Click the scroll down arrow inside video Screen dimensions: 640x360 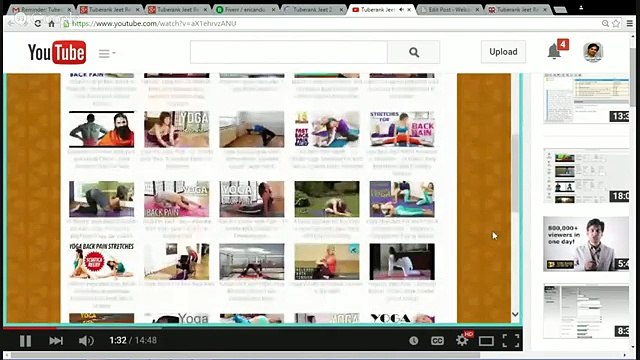click(515, 314)
